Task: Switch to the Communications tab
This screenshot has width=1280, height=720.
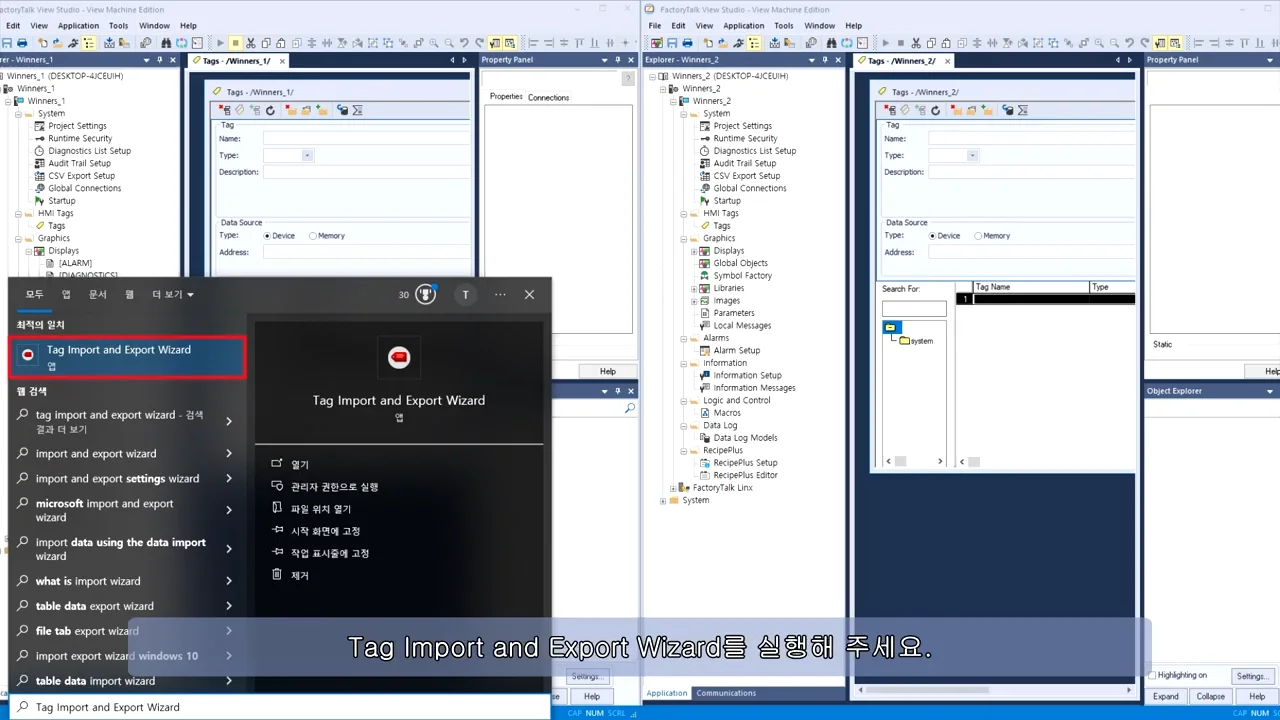Action: pyautogui.click(x=726, y=693)
